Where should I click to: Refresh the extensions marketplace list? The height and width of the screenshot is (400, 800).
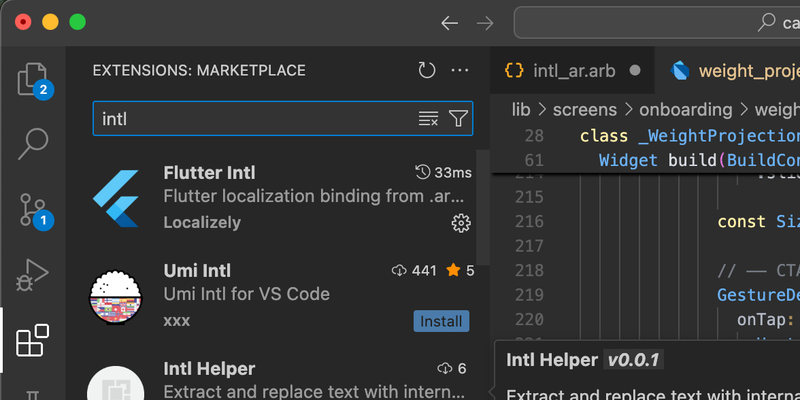click(427, 70)
